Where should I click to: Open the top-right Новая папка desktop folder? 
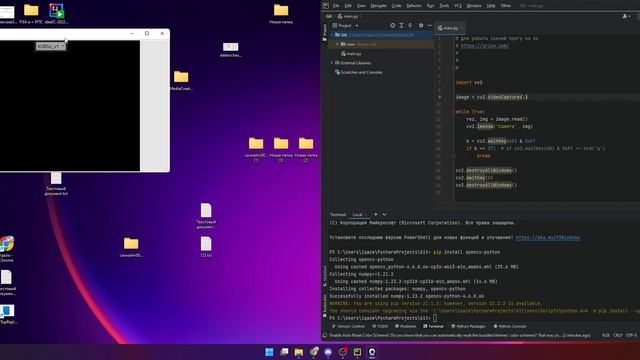[281, 14]
